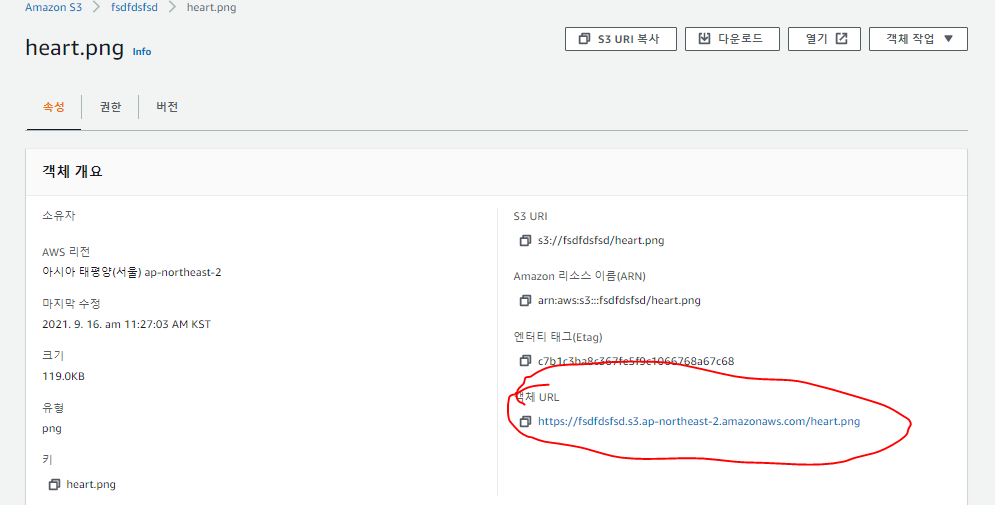995x505 pixels.
Task: Open the fsdfdsfsd bucket breadcrumb
Action: [x=134, y=8]
